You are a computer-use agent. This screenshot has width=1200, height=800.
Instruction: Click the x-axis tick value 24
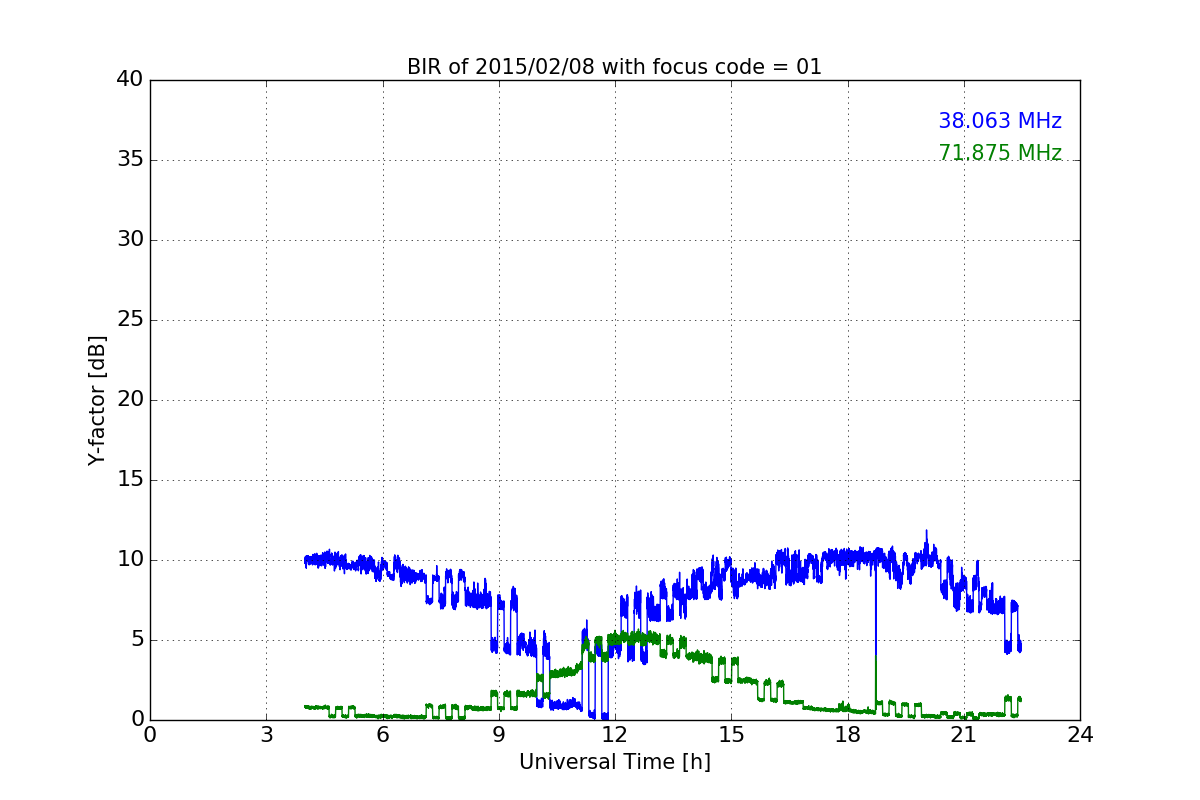(x=1080, y=734)
